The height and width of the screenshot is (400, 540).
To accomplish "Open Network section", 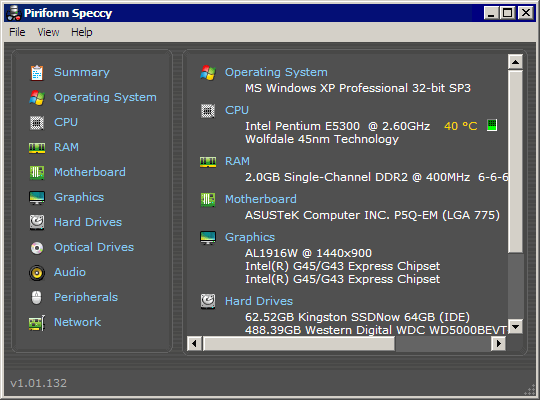I will click(77, 322).
